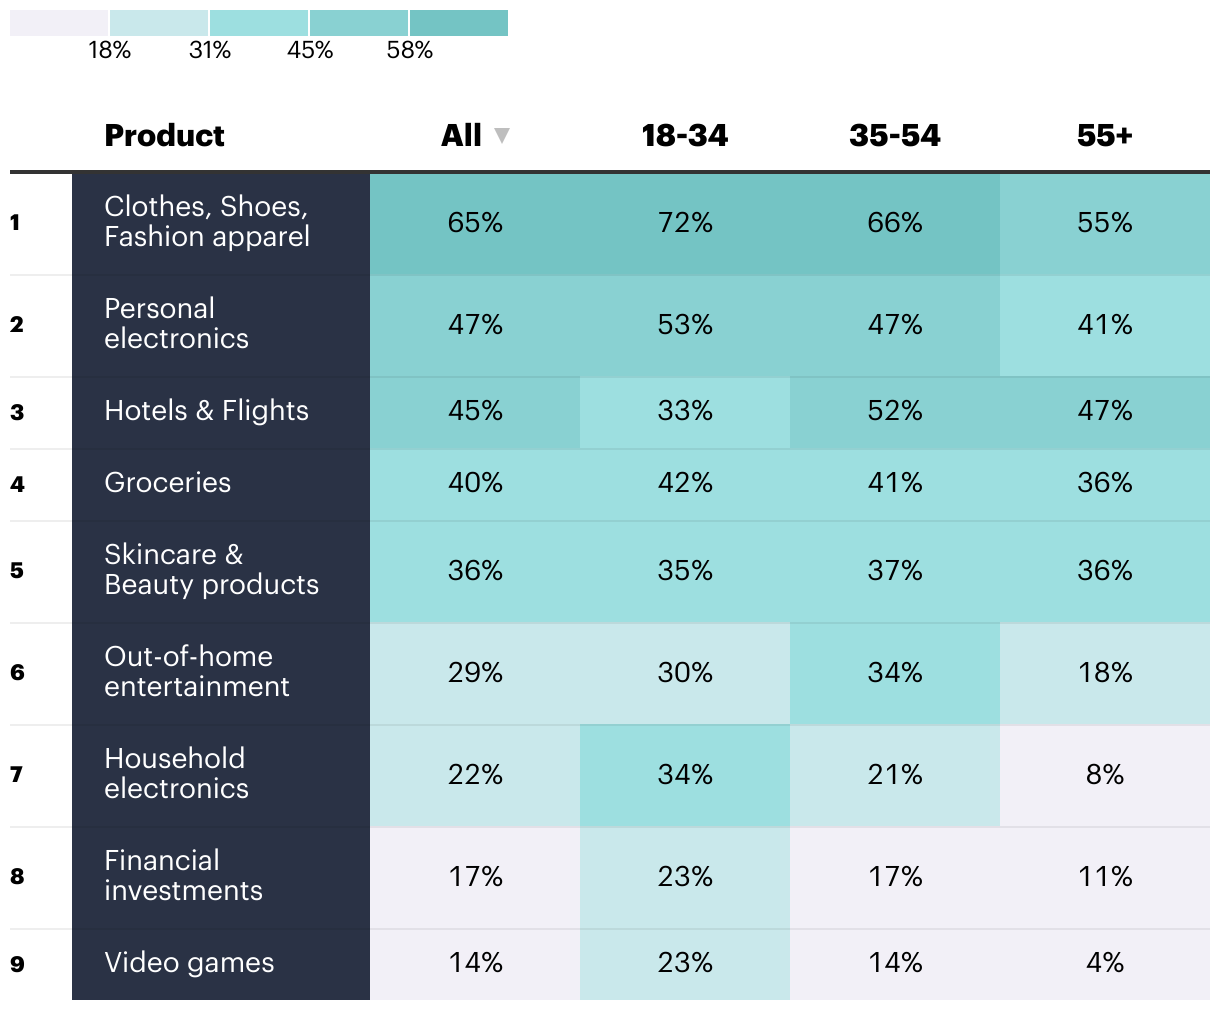
Task: Sort table by the All column
Action: pos(462,136)
